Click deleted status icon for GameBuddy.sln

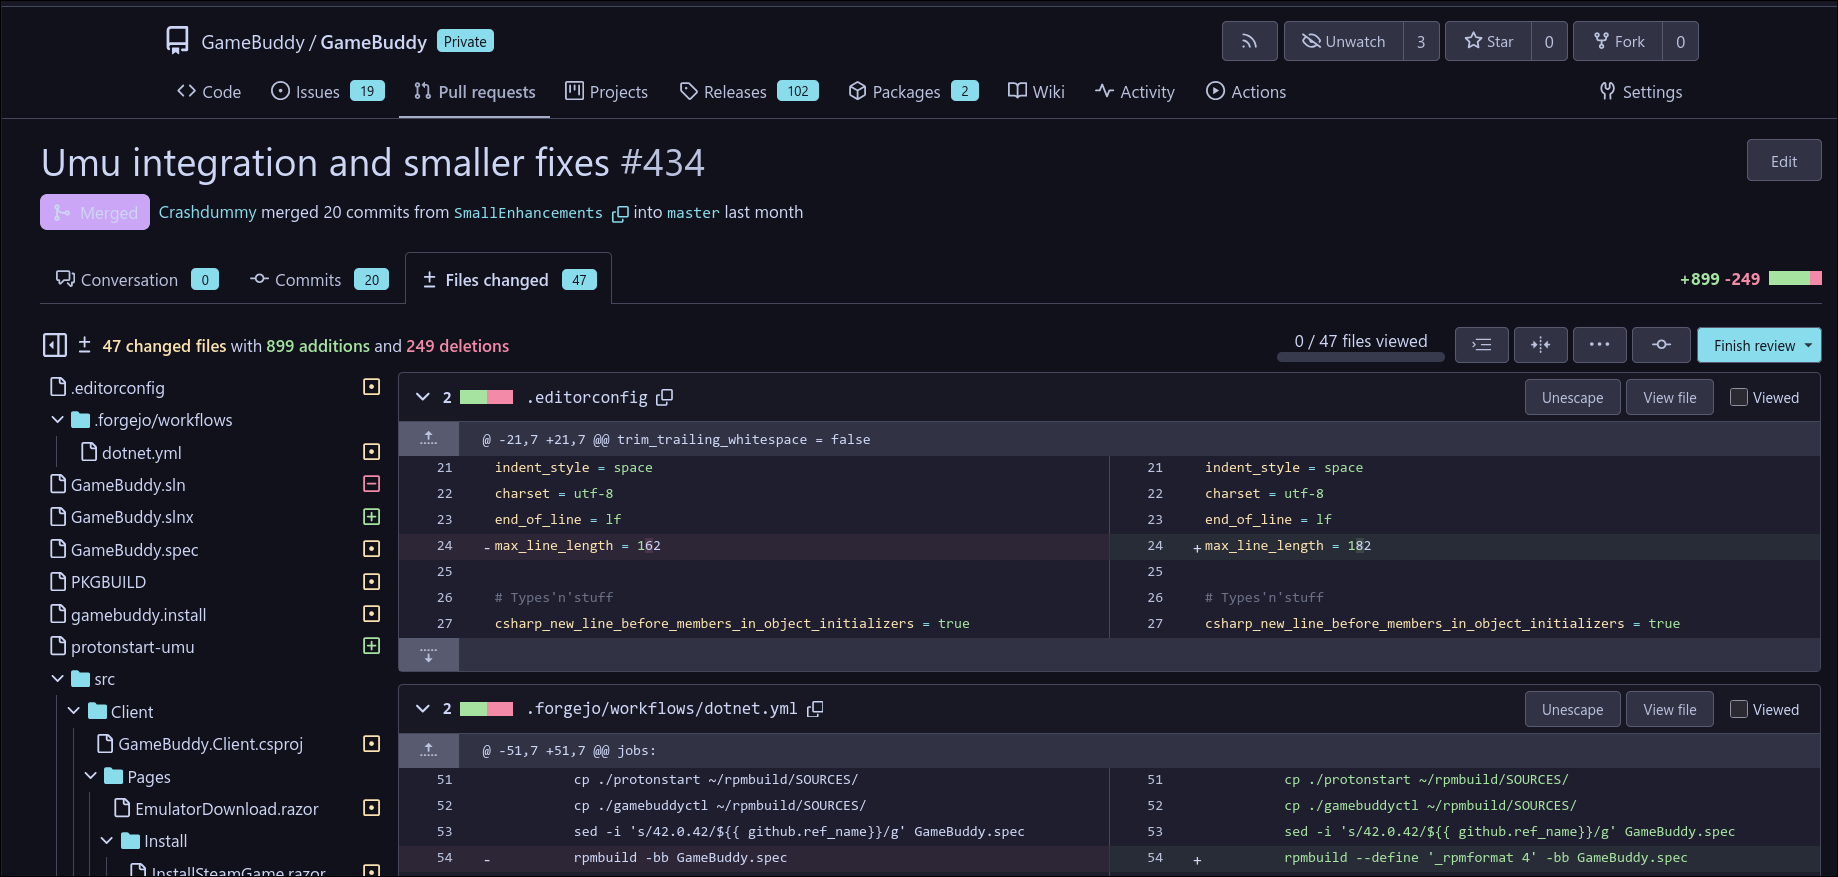371,484
